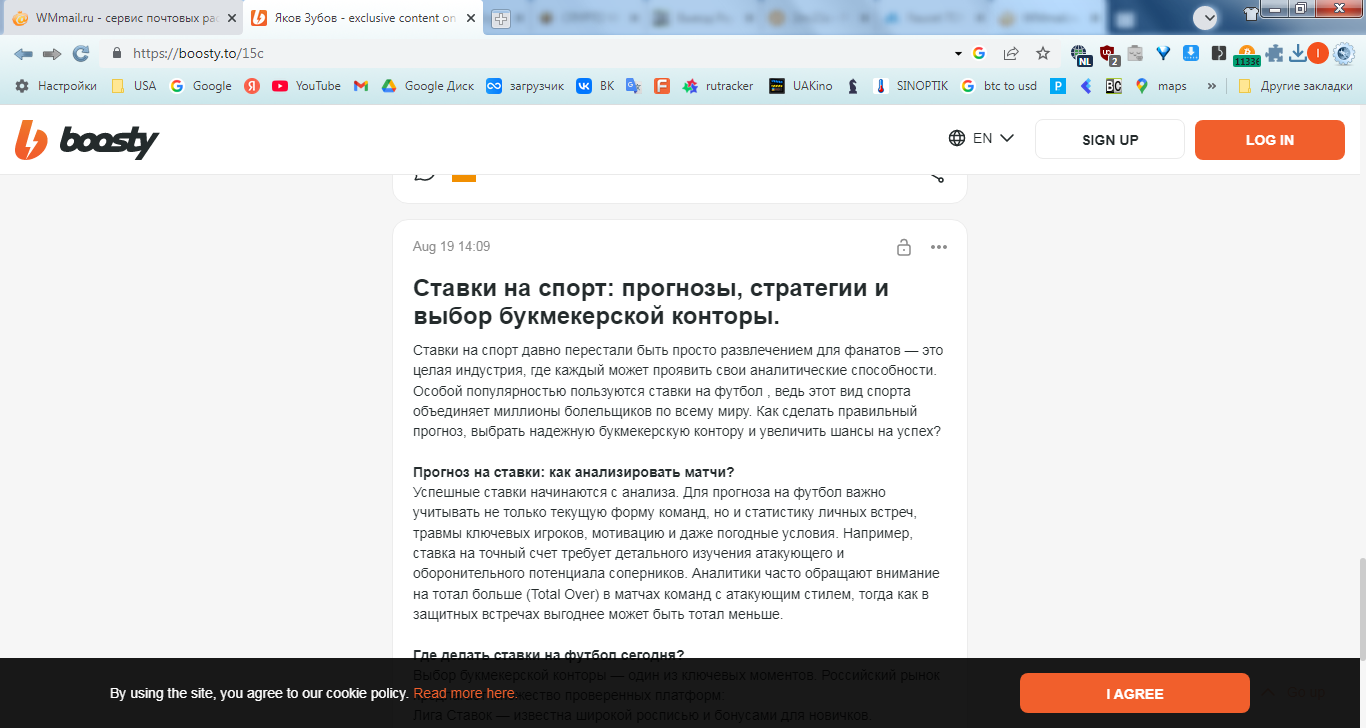Click the I AGREE cookie button
The image size is (1366, 728).
click(1135, 693)
